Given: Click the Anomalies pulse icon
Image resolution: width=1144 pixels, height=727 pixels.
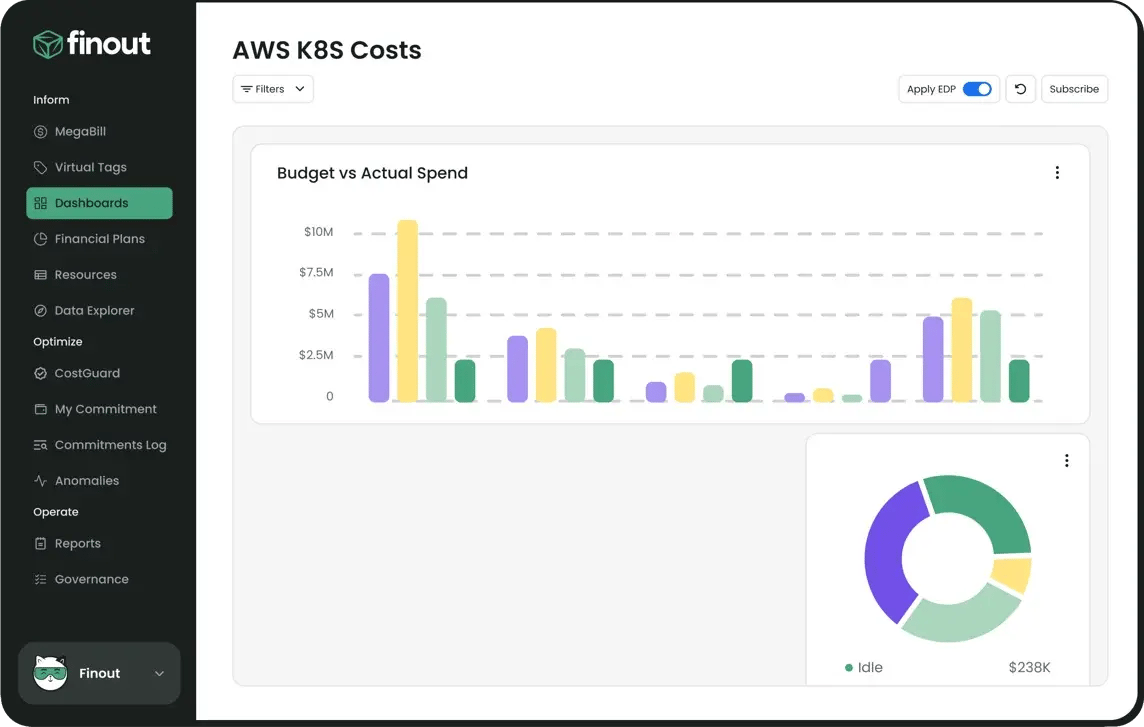Looking at the screenshot, I should coord(40,481).
